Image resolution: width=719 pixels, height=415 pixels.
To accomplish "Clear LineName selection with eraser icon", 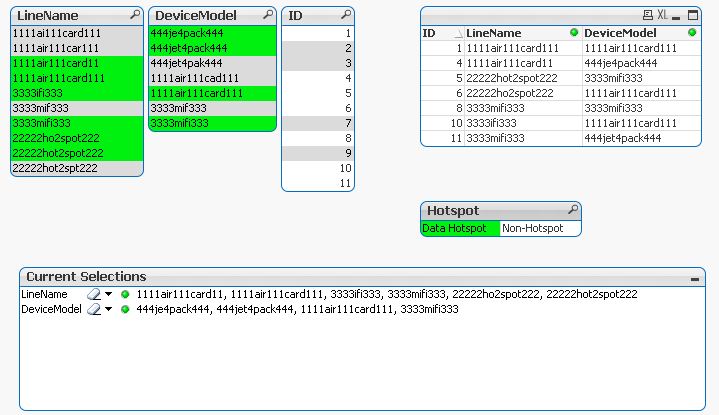I will (94, 294).
